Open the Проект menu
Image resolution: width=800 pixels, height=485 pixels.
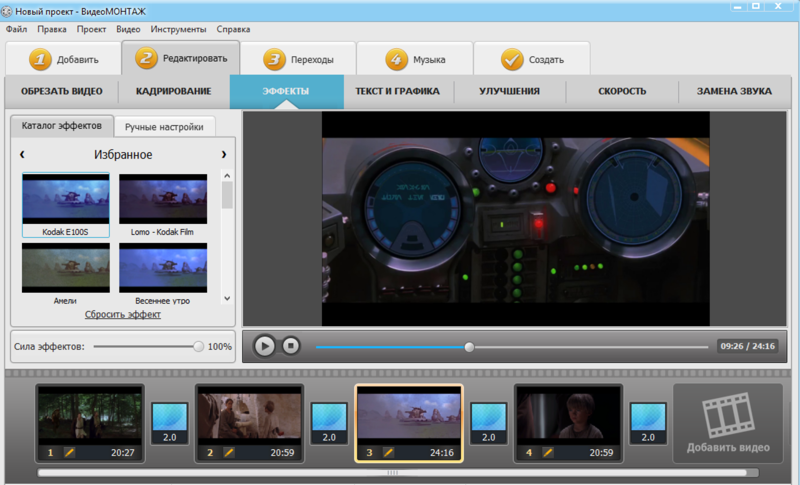pyautogui.click(x=91, y=29)
